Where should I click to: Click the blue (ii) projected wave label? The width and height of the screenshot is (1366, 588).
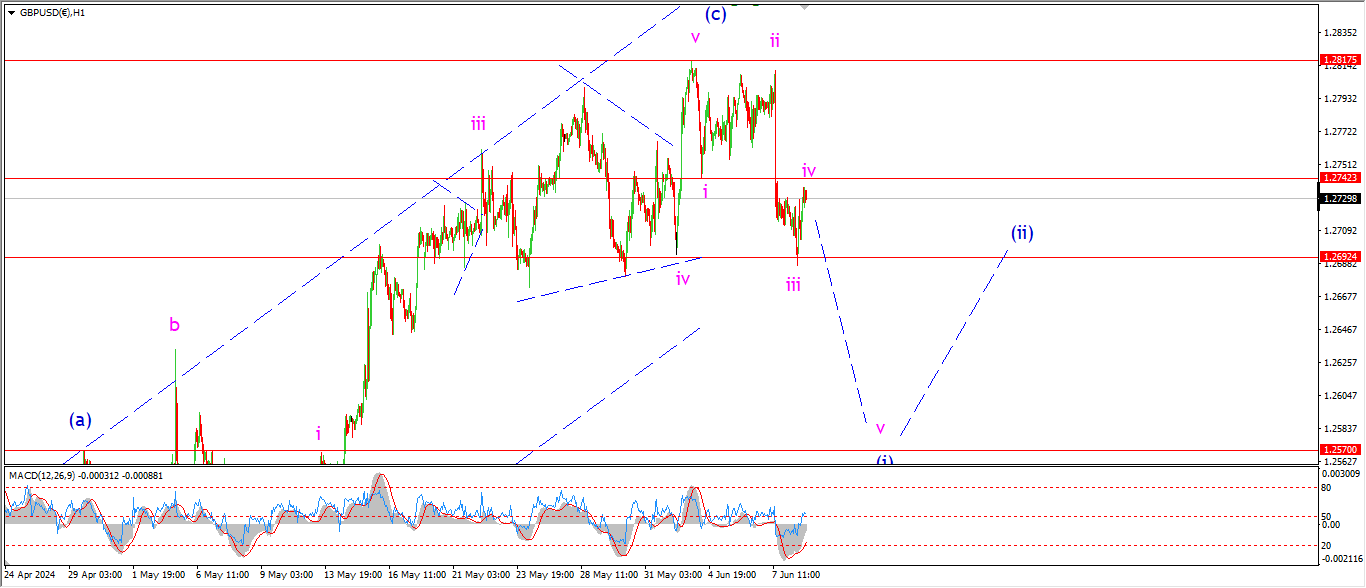(x=1021, y=233)
